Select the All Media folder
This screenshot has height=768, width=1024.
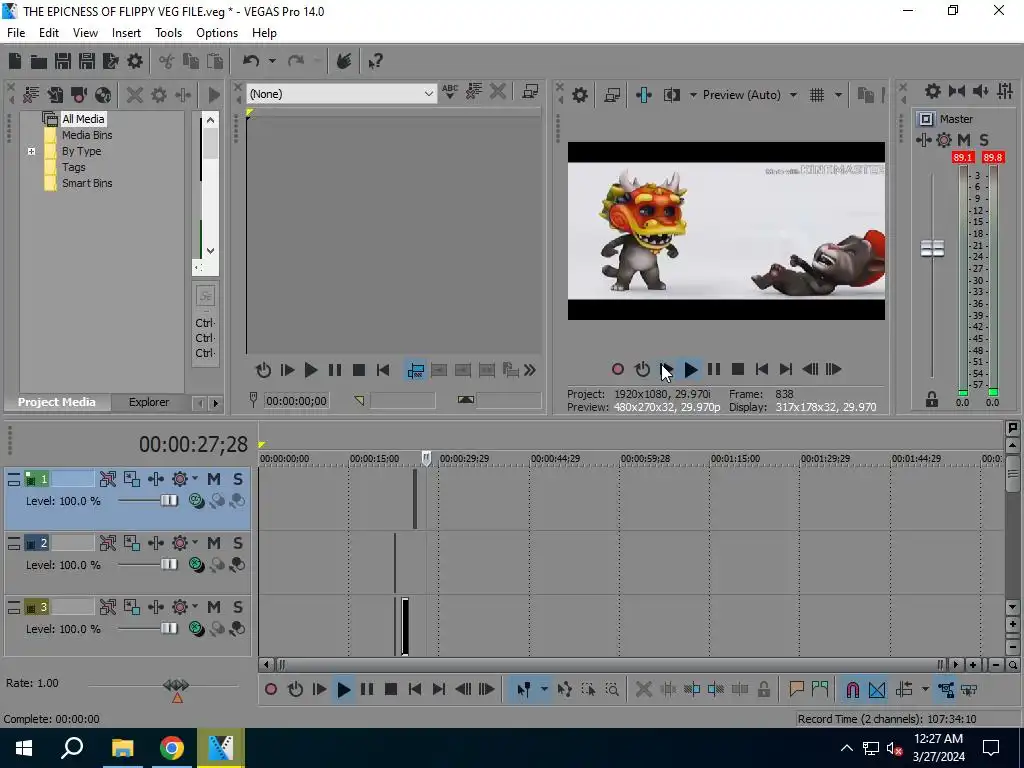(x=83, y=119)
